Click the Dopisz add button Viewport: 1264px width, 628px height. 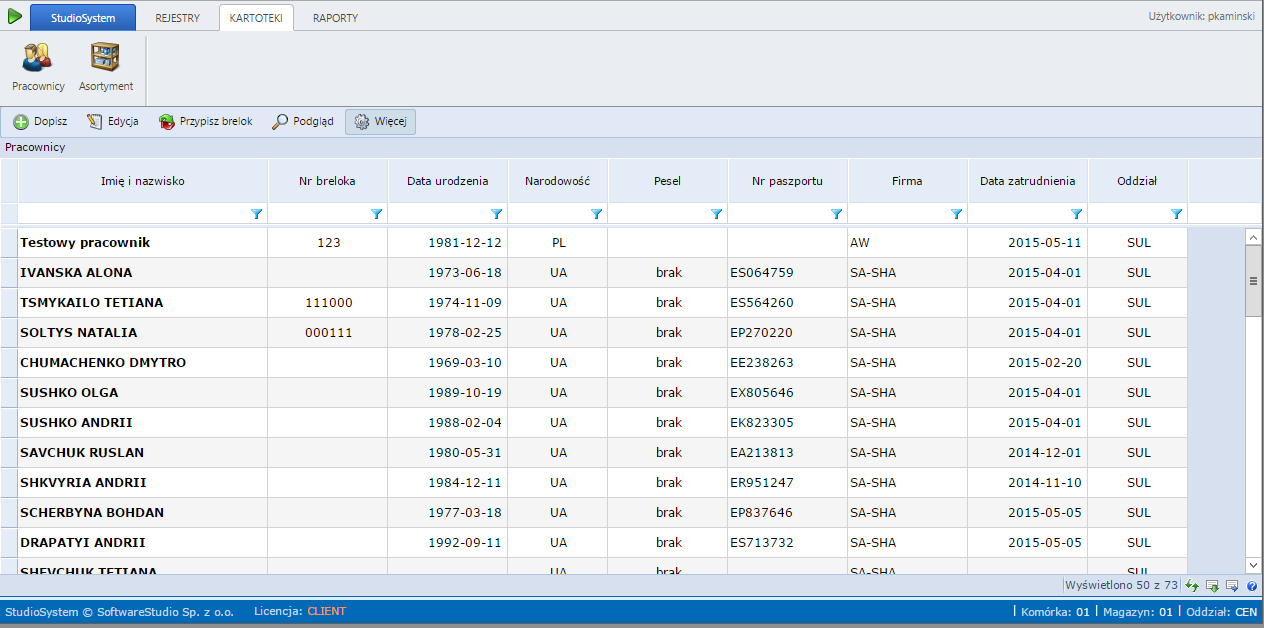41,122
